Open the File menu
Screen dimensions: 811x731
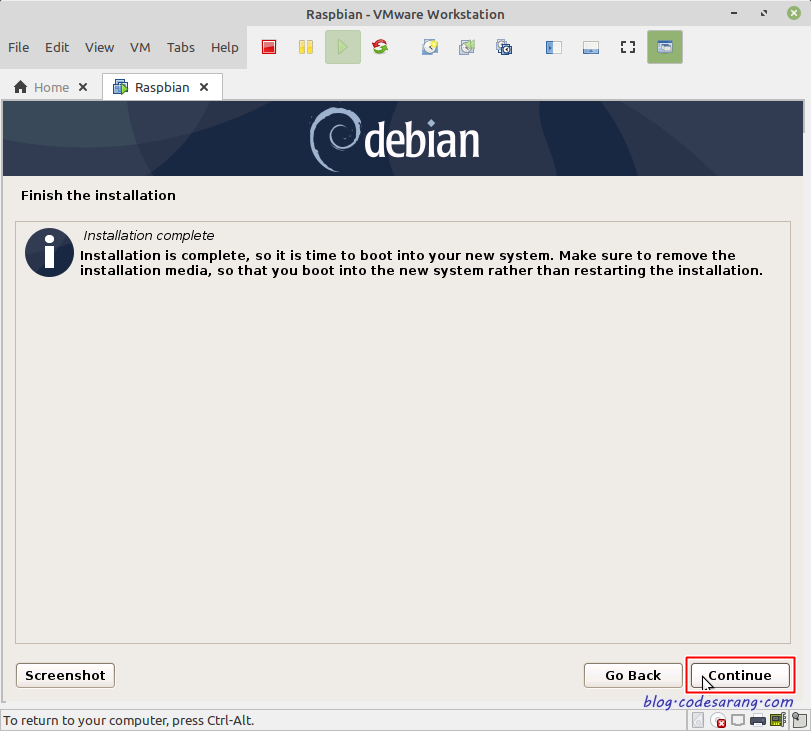coord(19,48)
